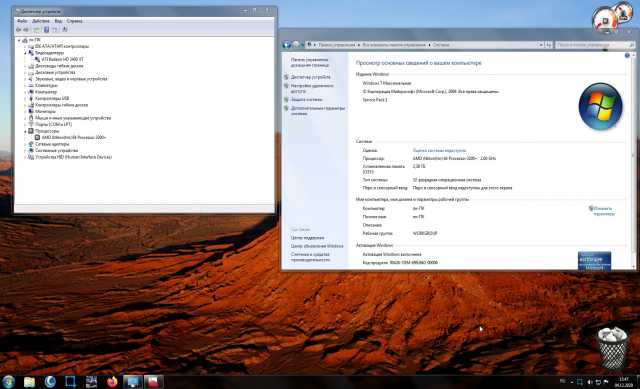Open Диспетчер устройств link in System sidebar
640x389 pixels.
point(311,77)
